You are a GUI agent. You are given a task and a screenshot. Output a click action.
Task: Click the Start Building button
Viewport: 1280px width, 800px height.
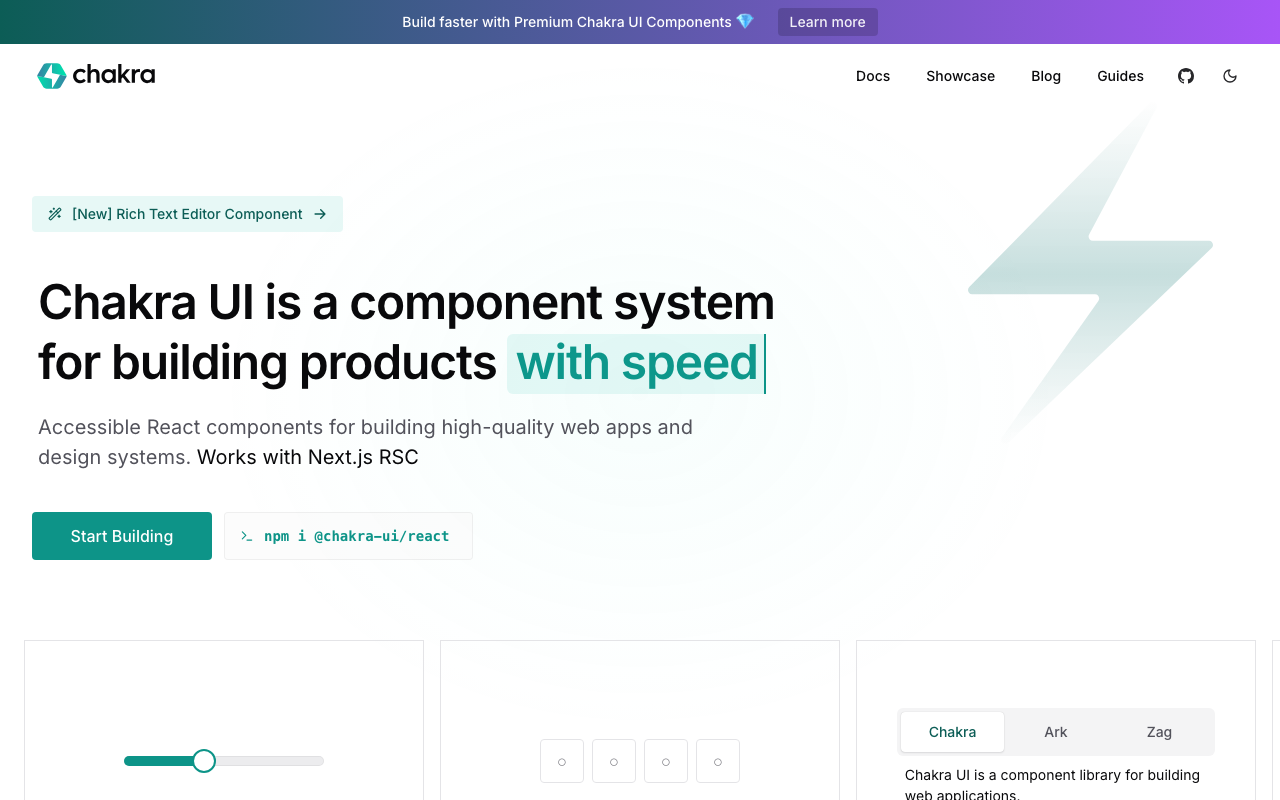(x=121, y=536)
